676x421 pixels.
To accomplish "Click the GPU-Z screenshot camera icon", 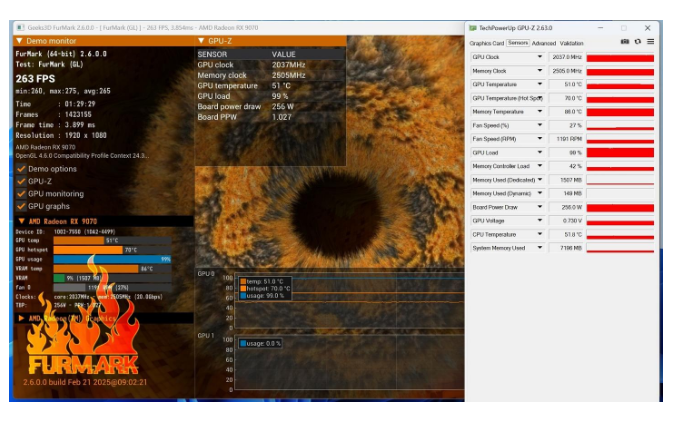I will (x=625, y=42).
